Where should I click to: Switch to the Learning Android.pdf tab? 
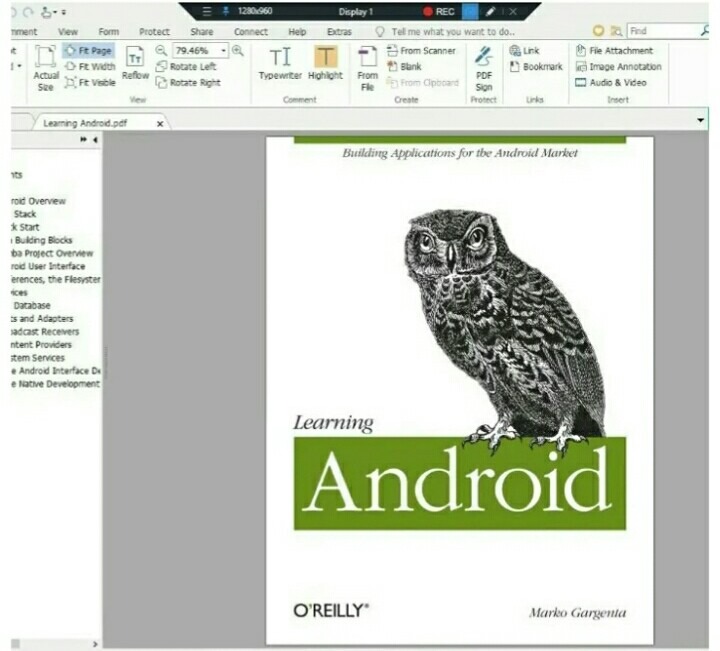pos(85,123)
